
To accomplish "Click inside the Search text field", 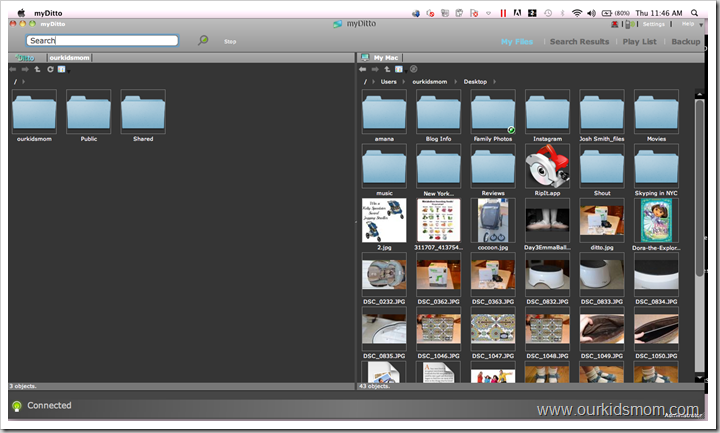I will coord(103,41).
